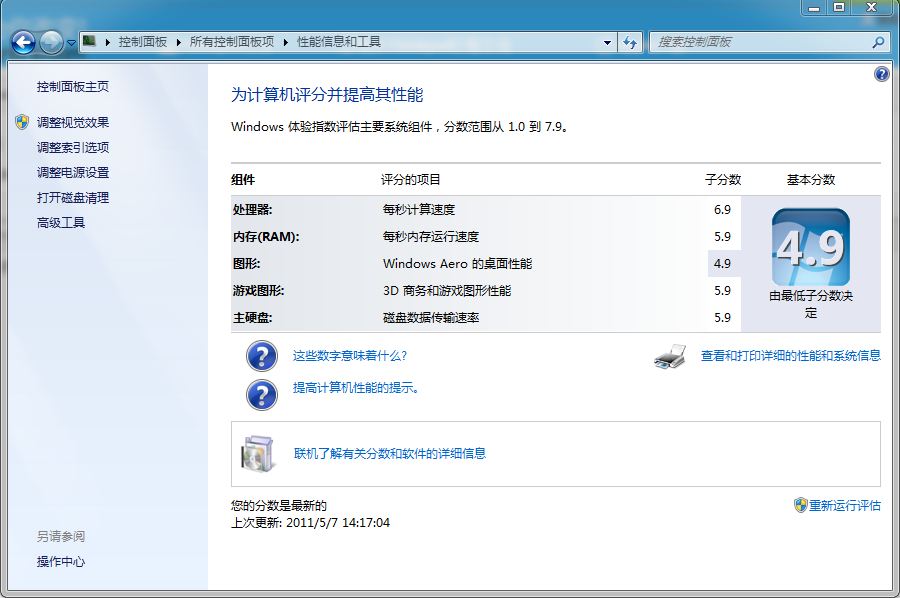
Task: Expand the arrow after 控制面板 in breadcrumb
Action: pyautogui.click(x=179, y=42)
